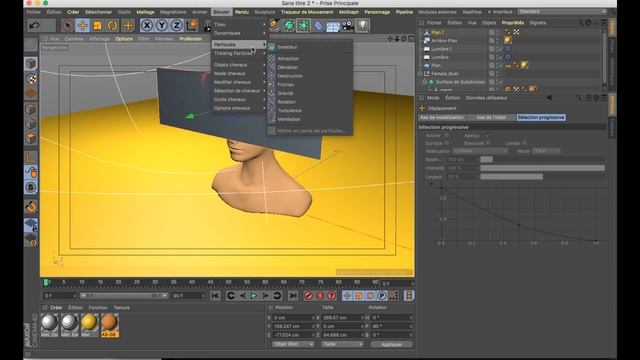Screen dimensions: 640x360
Task: Select the Lumière.1 object
Action: (x=441, y=49)
